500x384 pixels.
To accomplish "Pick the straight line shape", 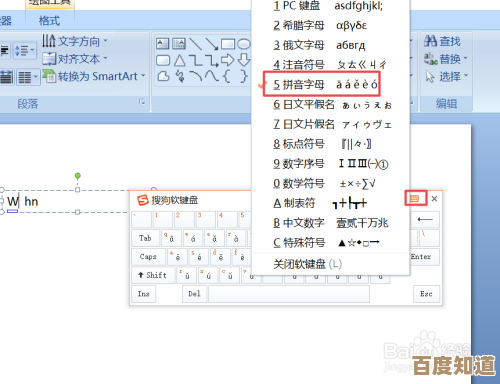I will pos(195,44).
